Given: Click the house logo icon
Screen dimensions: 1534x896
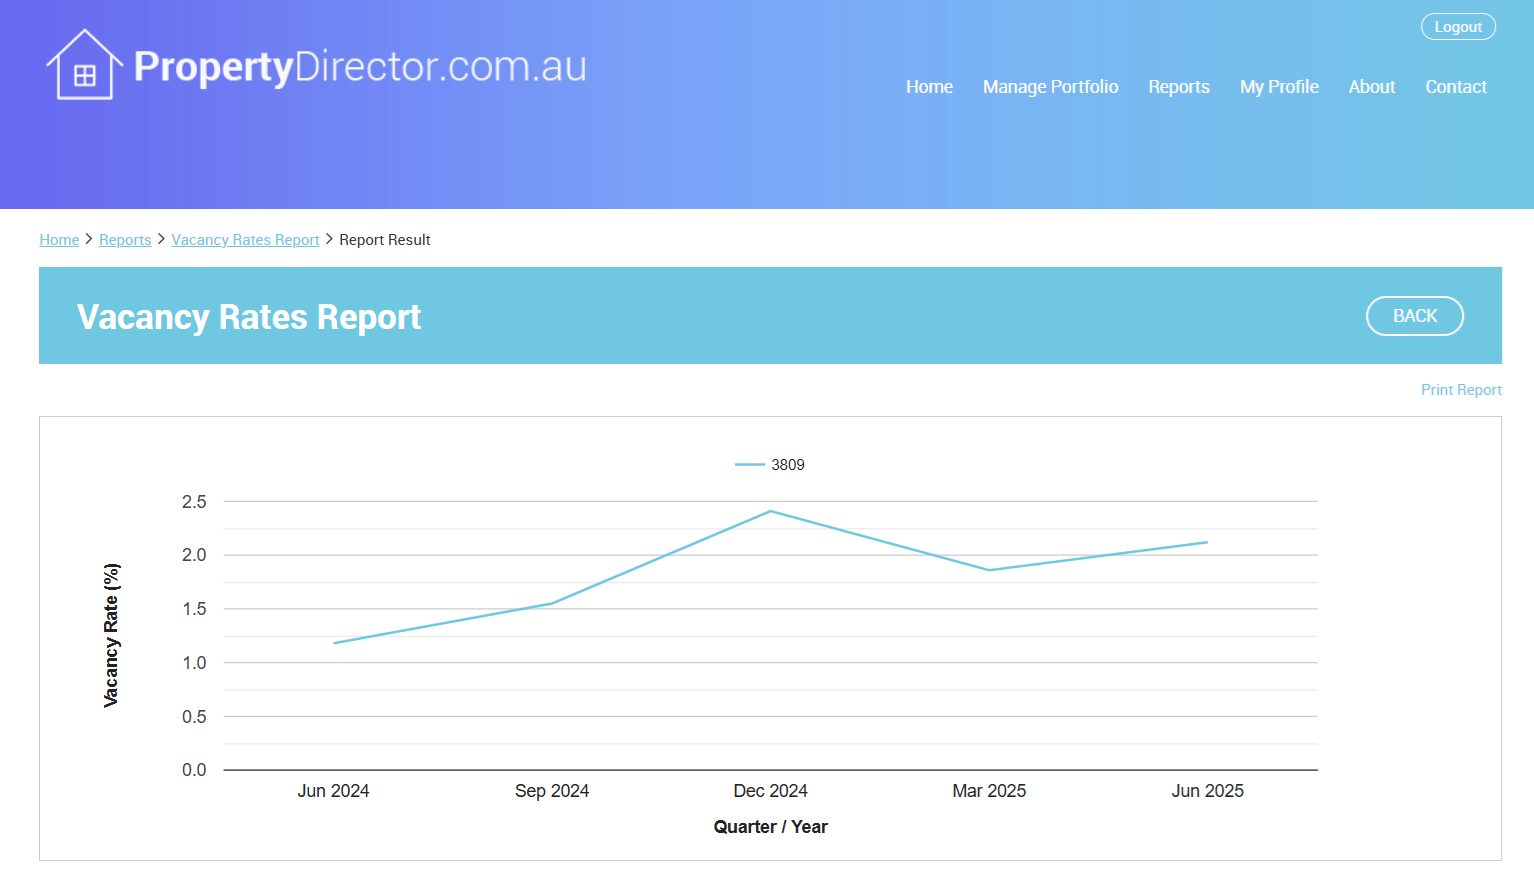Looking at the screenshot, I should tap(84, 66).
